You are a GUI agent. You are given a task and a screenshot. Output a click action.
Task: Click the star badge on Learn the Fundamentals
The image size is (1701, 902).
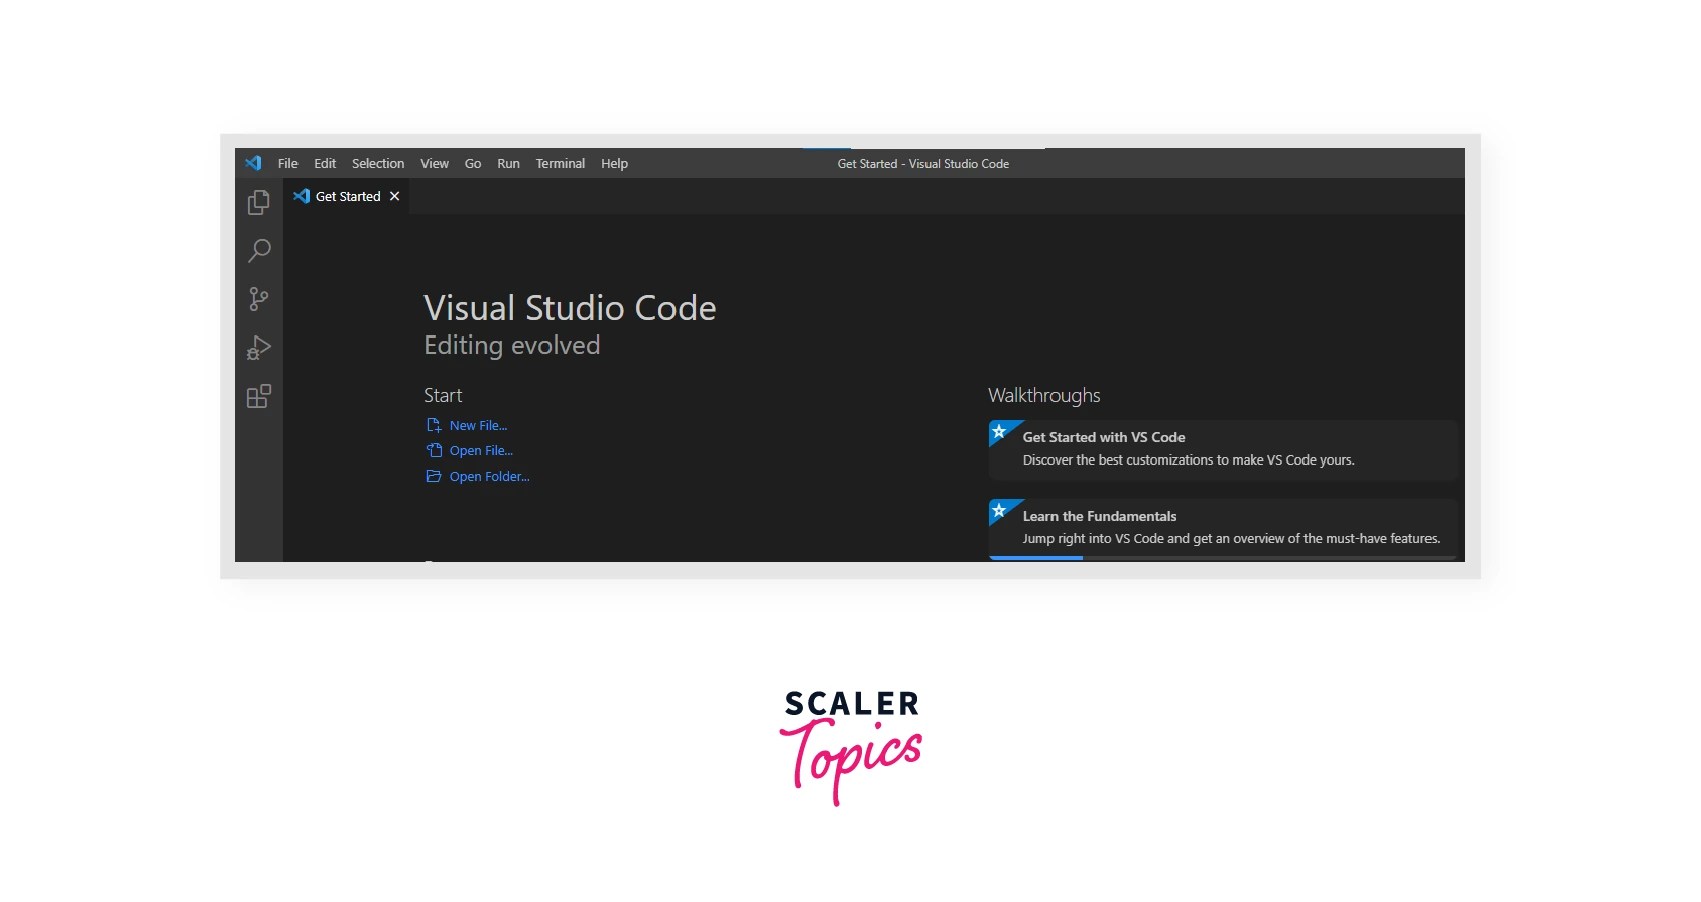coord(1001,513)
